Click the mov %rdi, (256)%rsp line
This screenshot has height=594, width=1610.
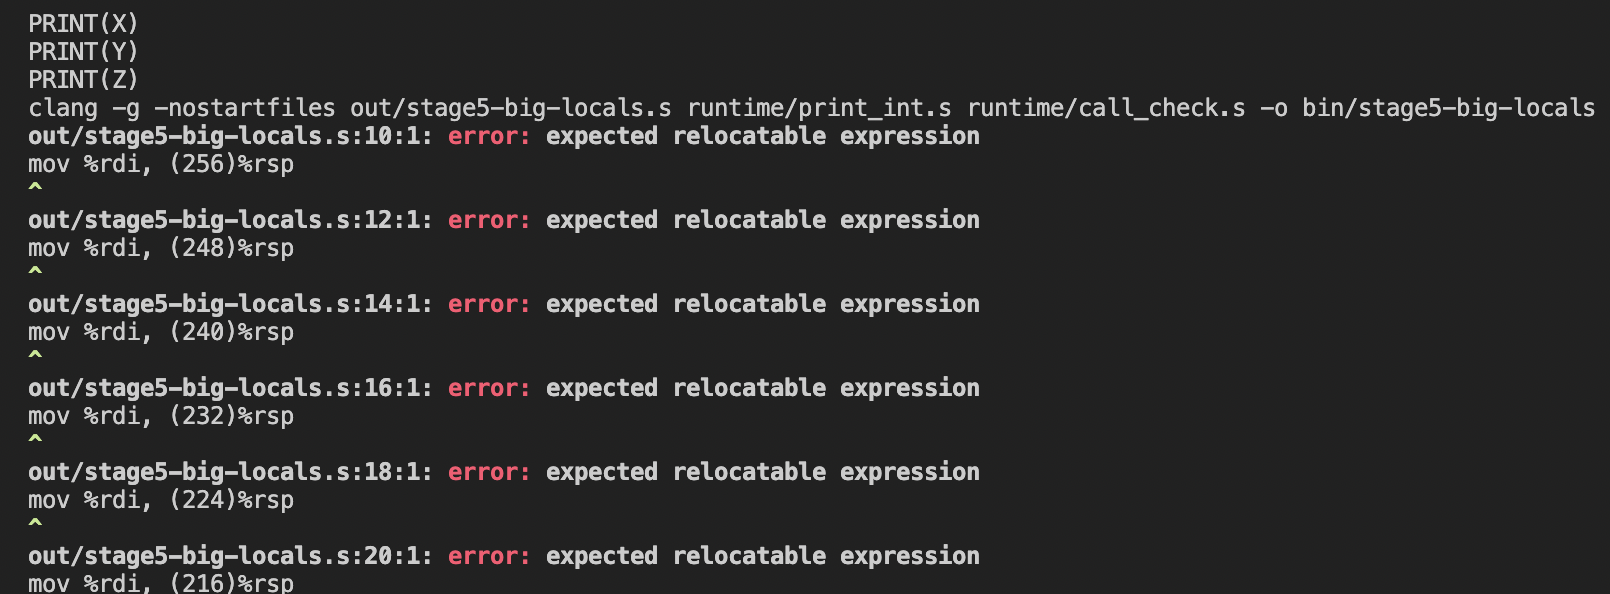161,164
